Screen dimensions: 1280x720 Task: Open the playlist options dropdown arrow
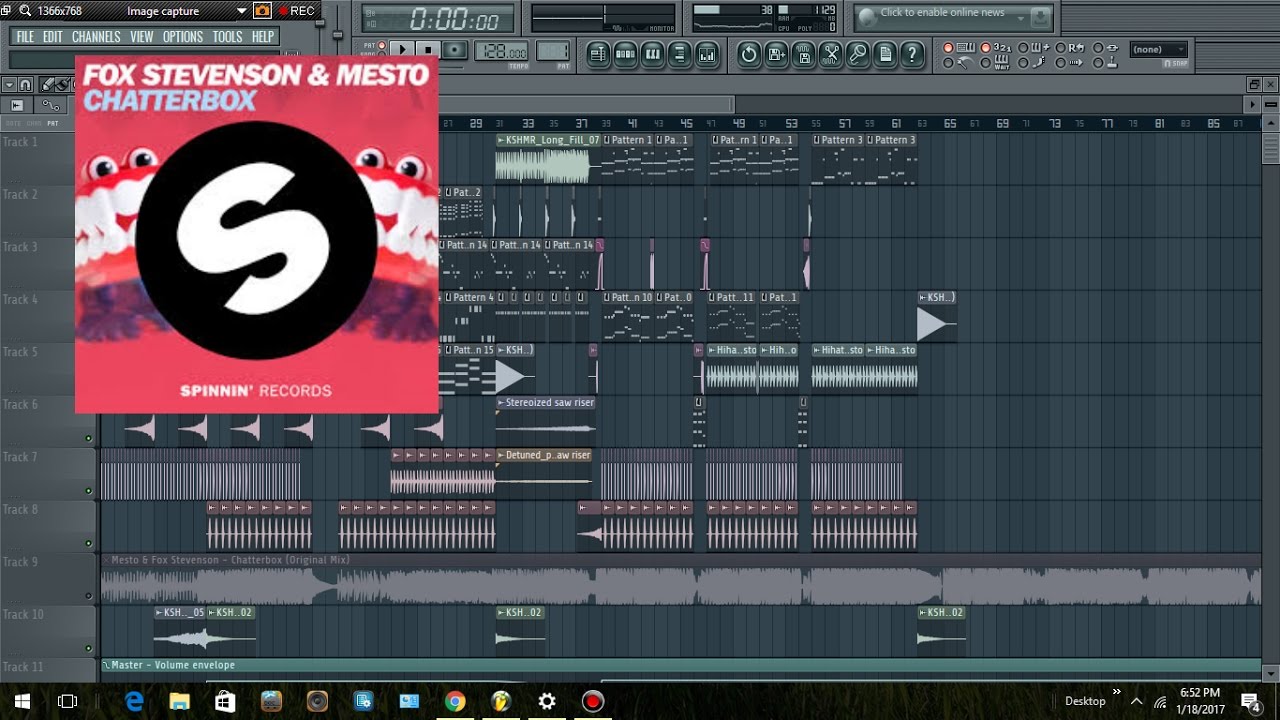coord(9,85)
